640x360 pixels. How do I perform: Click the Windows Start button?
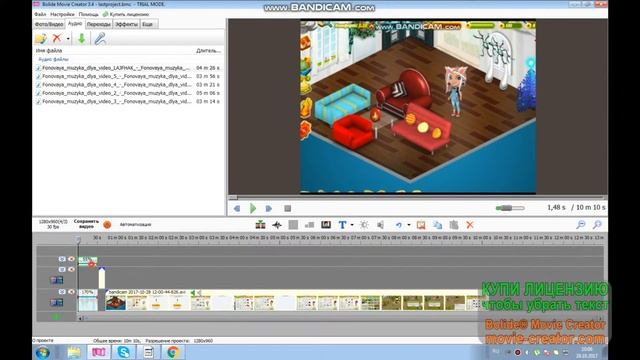coord(42,352)
